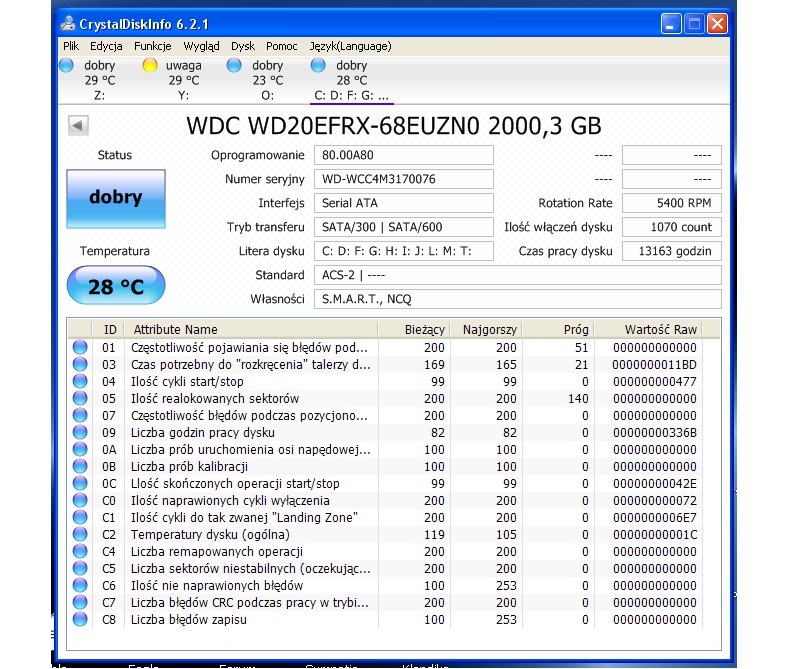Sort by the Attribute Name column header
The image size is (800, 669).
251,330
